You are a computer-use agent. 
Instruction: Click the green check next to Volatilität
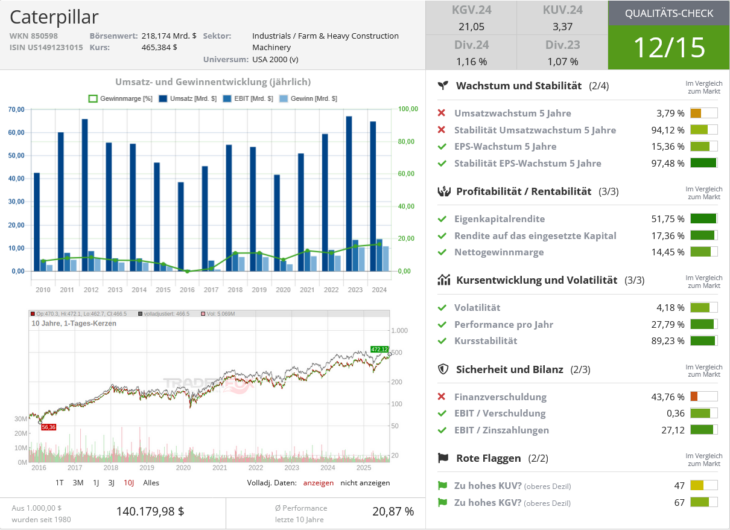point(442,307)
